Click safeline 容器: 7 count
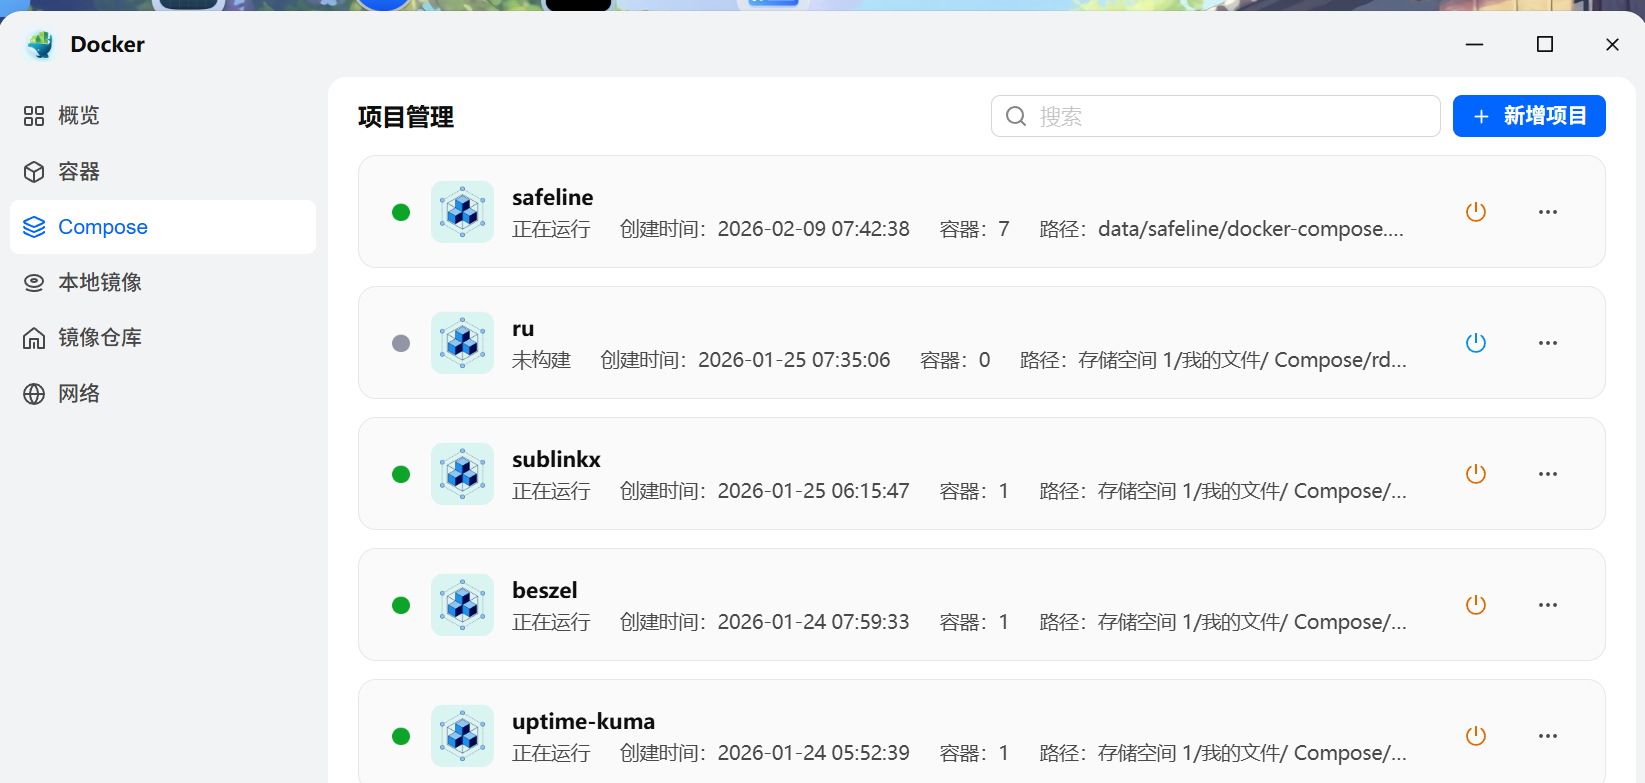The image size is (1645, 783). [975, 229]
